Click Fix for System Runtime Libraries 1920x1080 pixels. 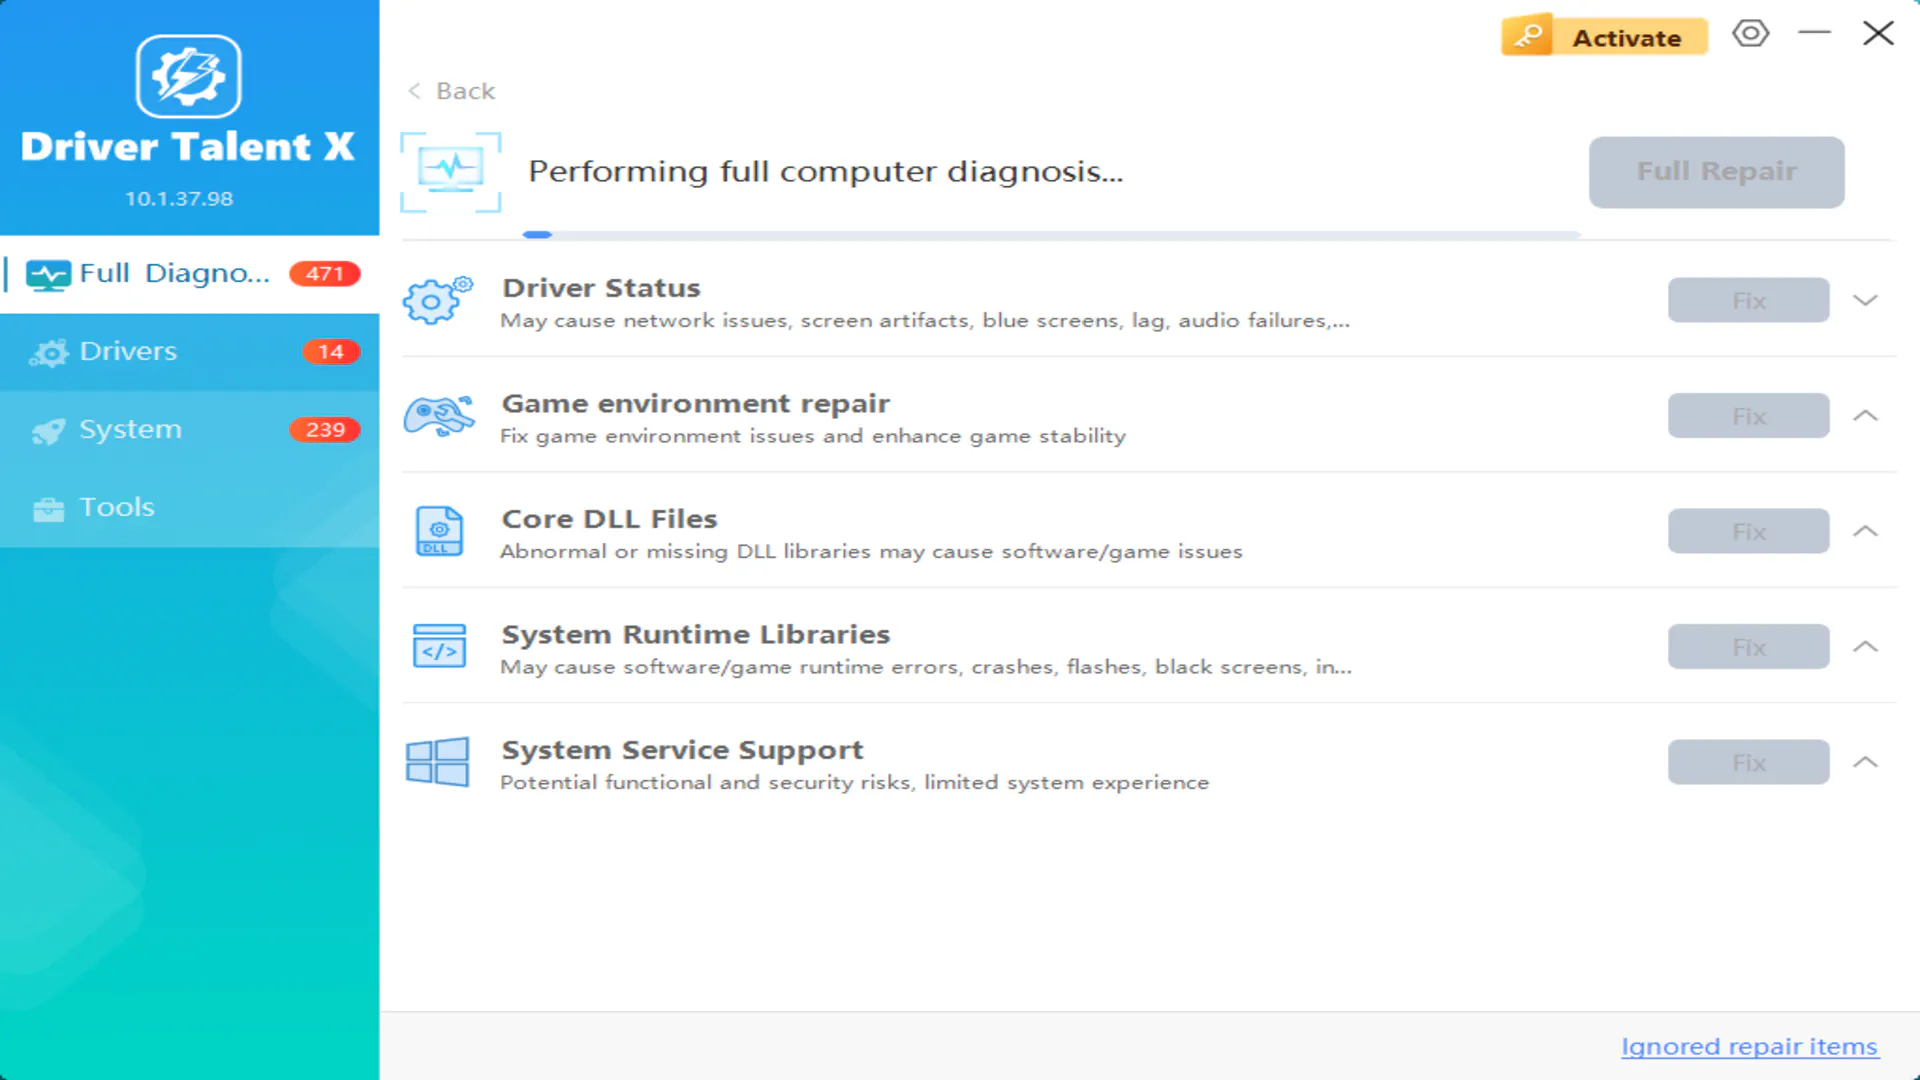click(x=1748, y=647)
